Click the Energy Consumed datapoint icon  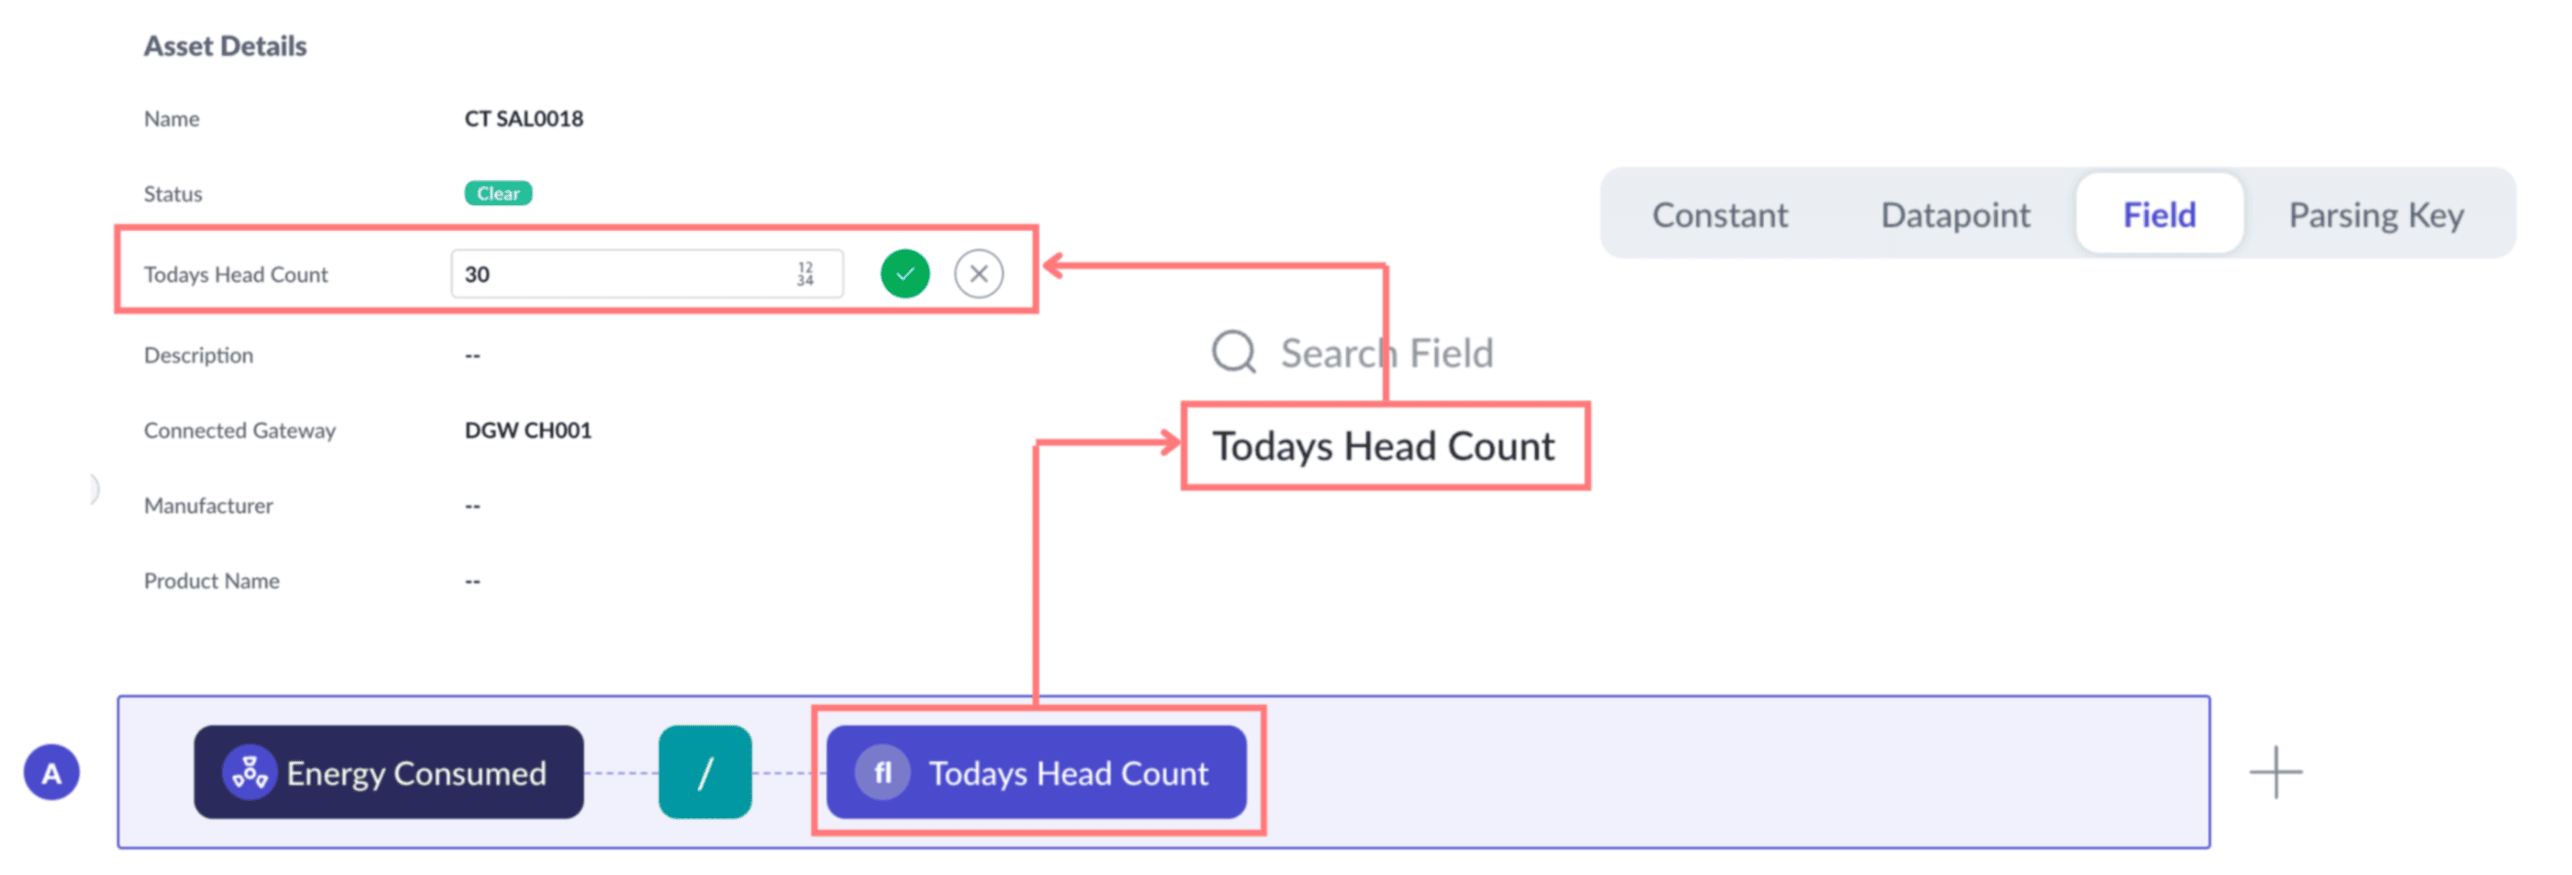(x=249, y=772)
